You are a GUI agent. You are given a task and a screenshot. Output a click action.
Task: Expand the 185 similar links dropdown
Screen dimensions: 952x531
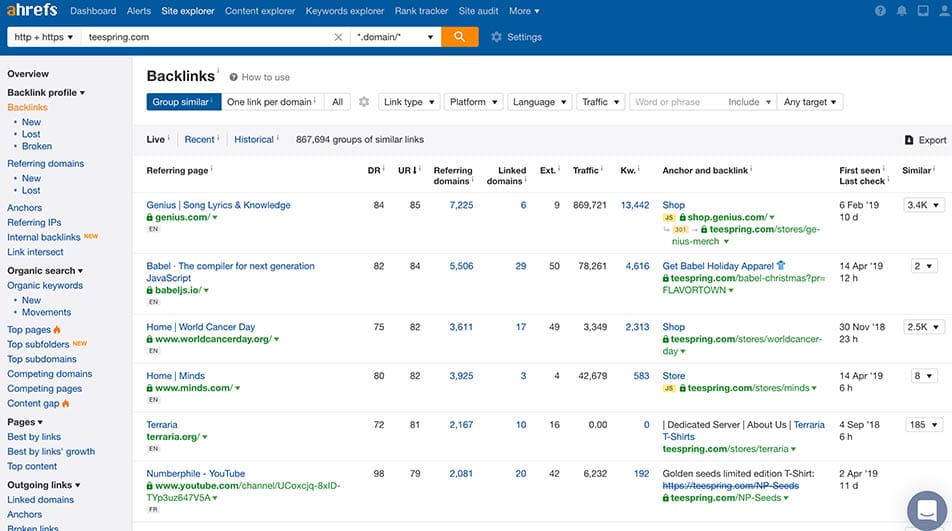(924, 425)
